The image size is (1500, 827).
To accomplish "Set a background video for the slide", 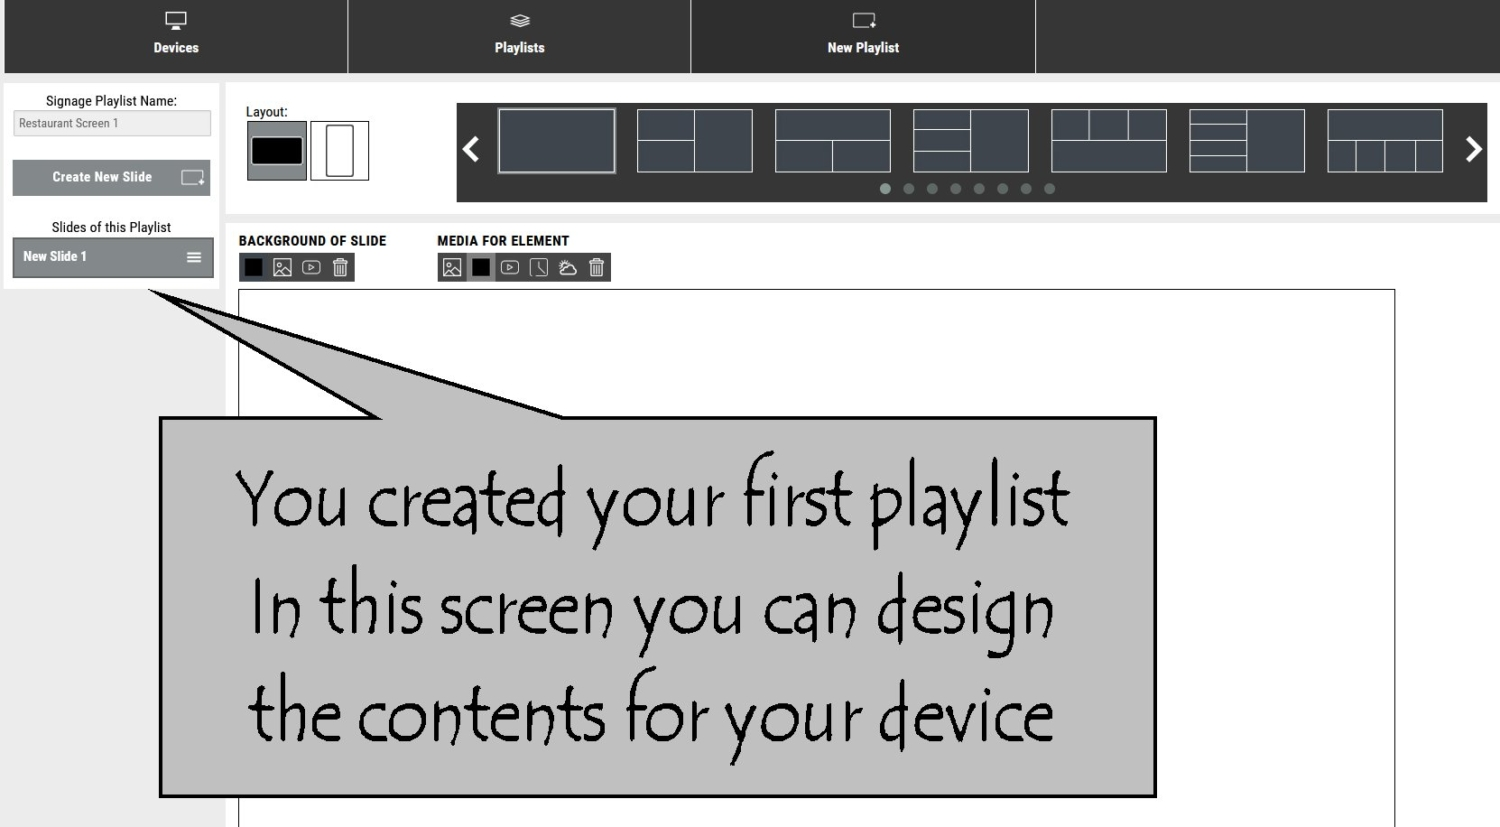I will click(311, 268).
